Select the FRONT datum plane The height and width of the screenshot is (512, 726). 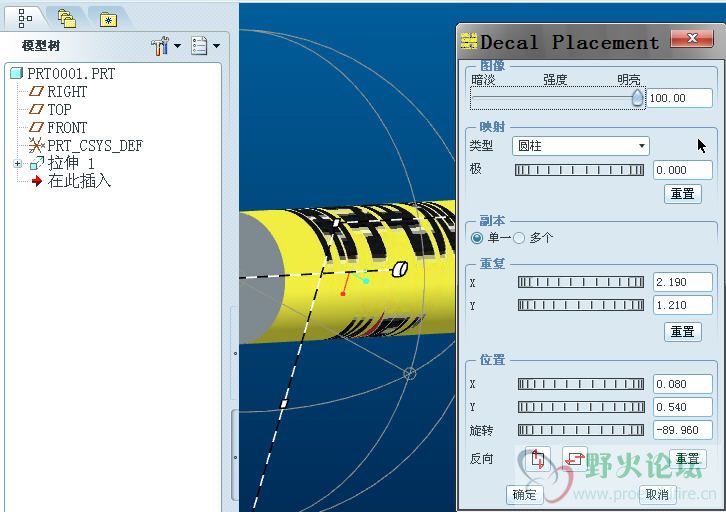(x=67, y=128)
